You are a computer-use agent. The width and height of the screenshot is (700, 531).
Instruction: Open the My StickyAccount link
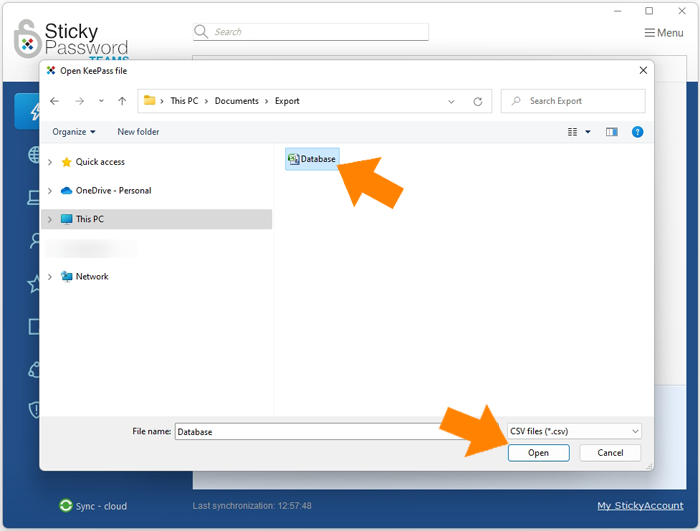(x=640, y=506)
